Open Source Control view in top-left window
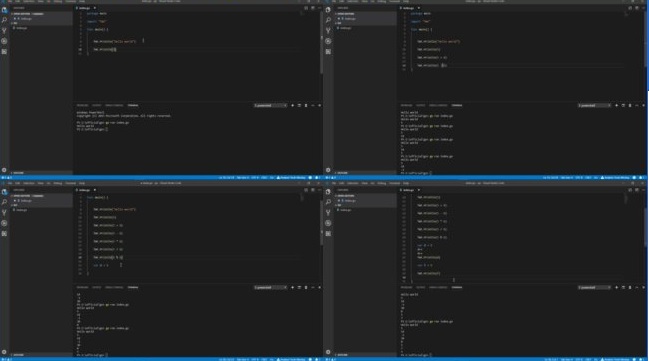The image size is (649, 361). tap(4, 31)
